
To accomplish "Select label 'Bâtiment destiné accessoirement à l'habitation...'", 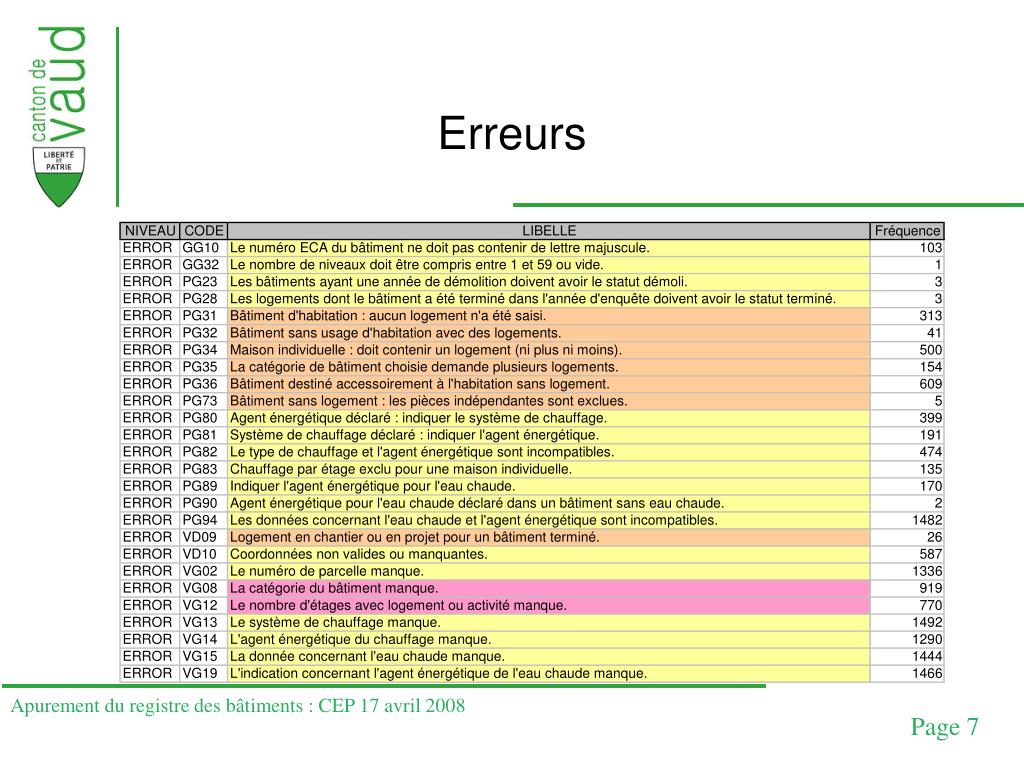I will click(419, 384).
